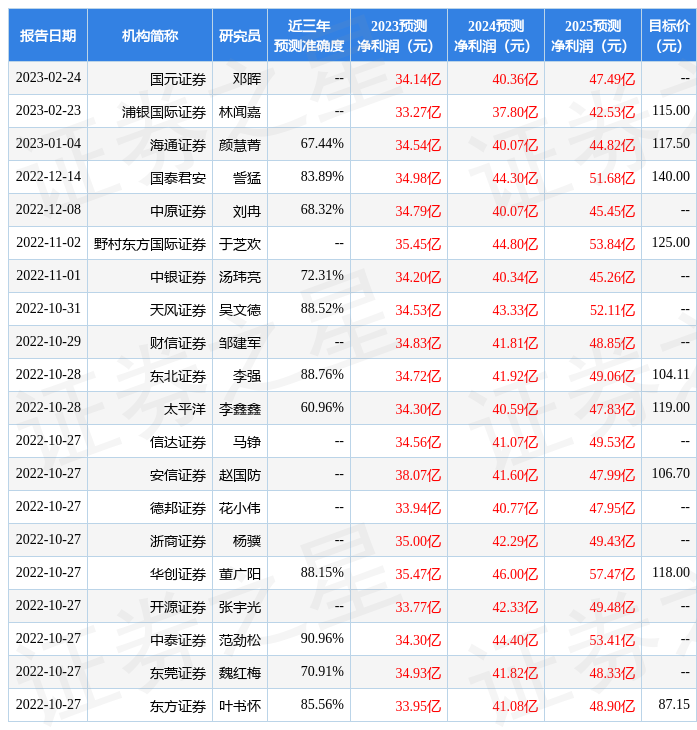Click accuracy value 67.44%
The width and height of the screenshot is (697, 730).
pos(322,143)
